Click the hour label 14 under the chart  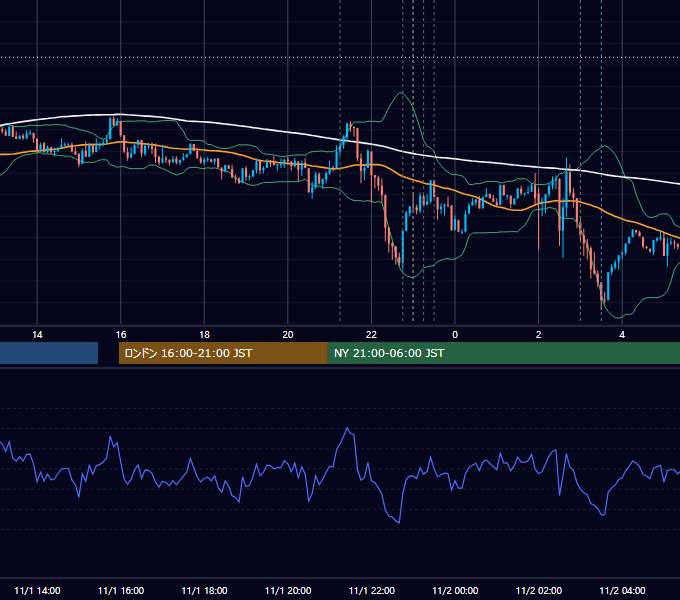coord(37,335)
